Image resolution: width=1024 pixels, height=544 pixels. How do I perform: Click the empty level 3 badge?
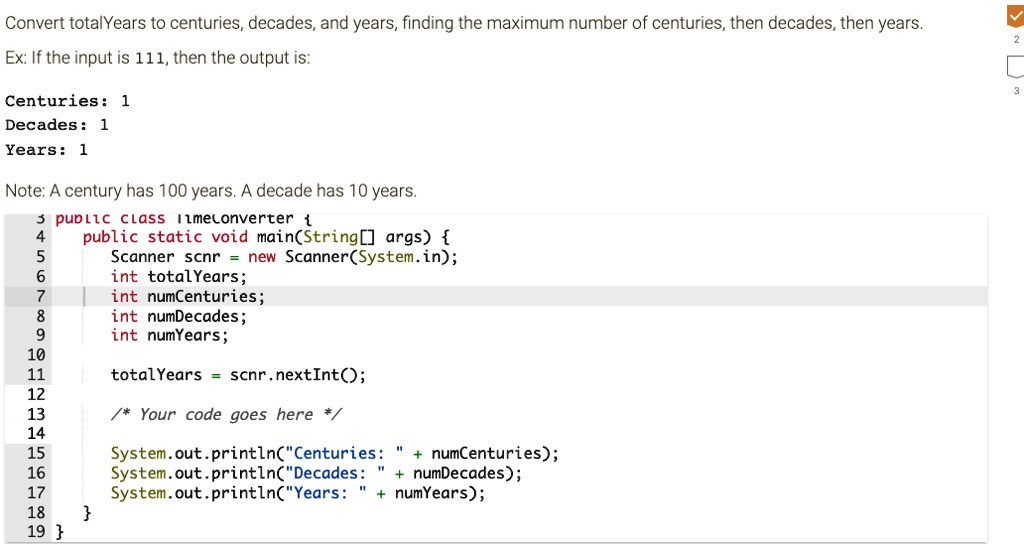tap(1016, 68)
